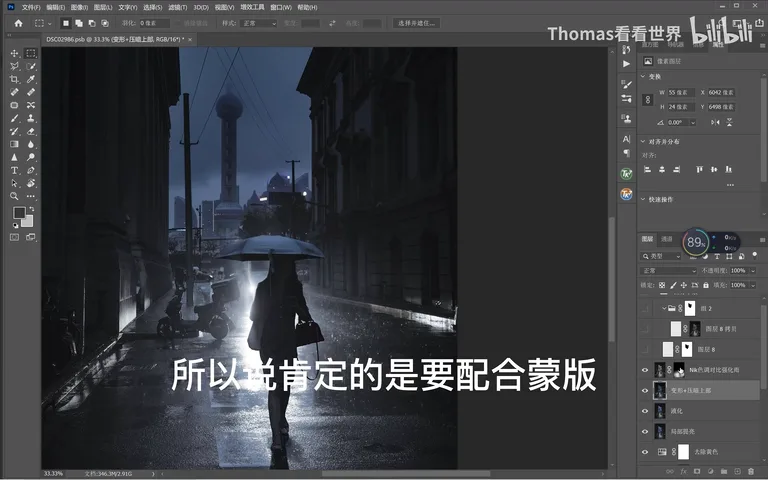Open the 样式 (Style) dropdown
This screenshot has width=768, height=480.
pos(258,23)
